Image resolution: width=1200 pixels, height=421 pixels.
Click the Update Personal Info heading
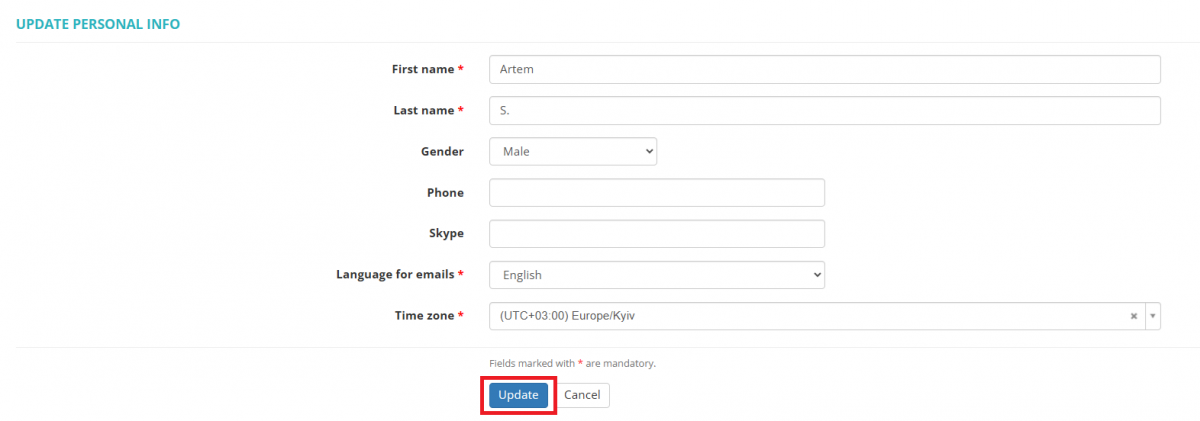pyautogui.click(x=98, y=24)
